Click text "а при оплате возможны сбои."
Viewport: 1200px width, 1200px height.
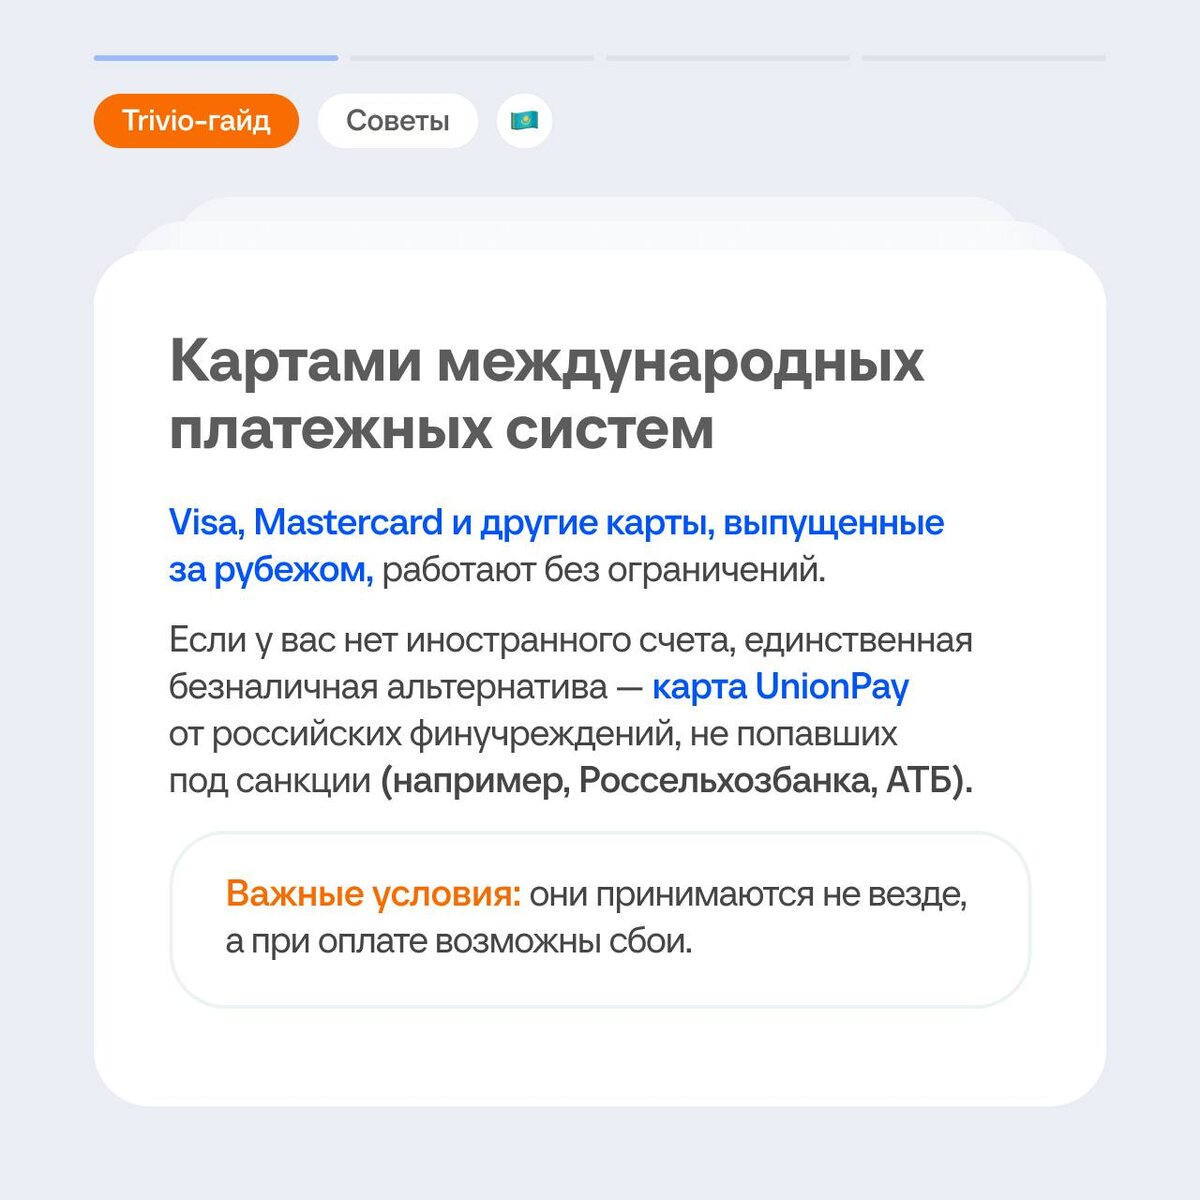point(459,942)
